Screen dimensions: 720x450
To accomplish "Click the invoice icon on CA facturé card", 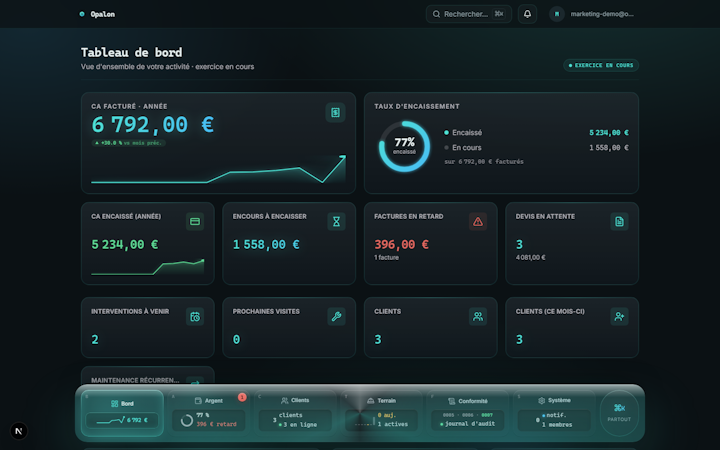I will [x=335, y=112].
